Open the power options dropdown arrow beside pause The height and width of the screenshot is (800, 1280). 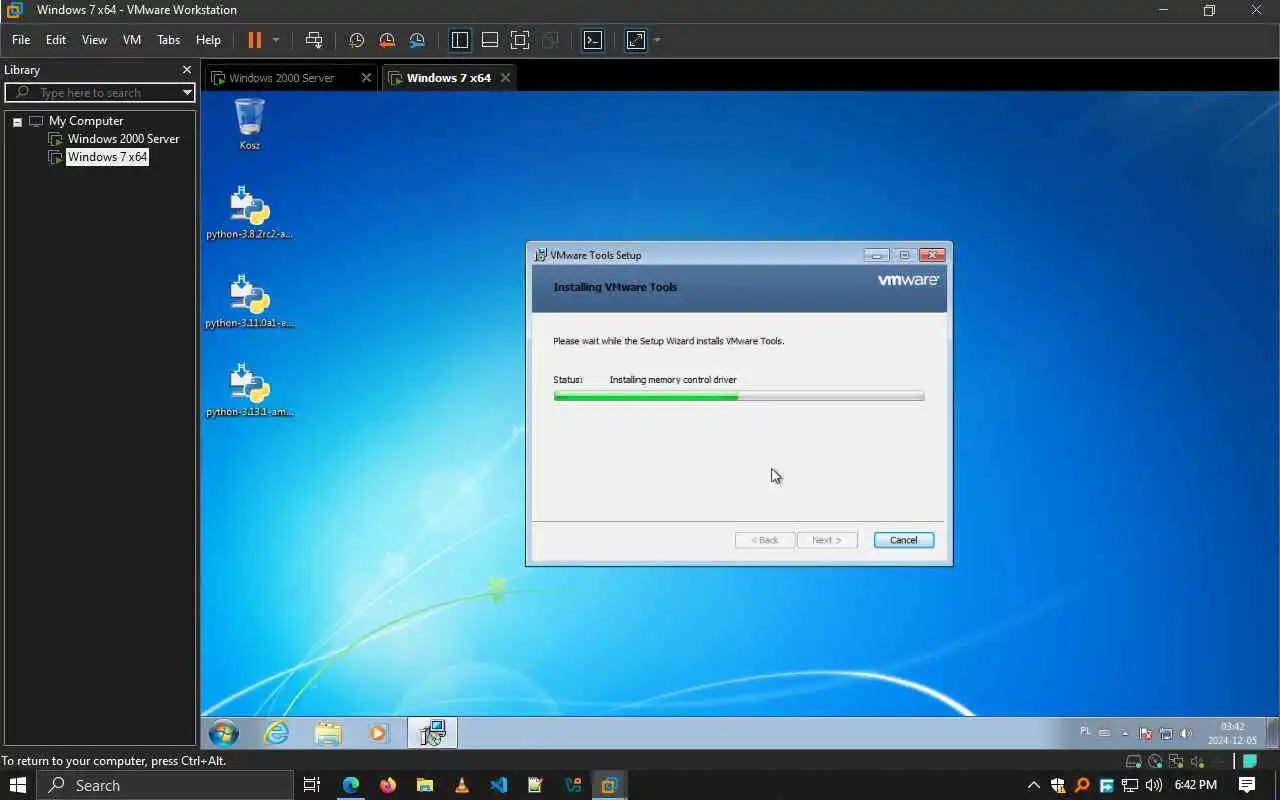click(x=276, y=40)
